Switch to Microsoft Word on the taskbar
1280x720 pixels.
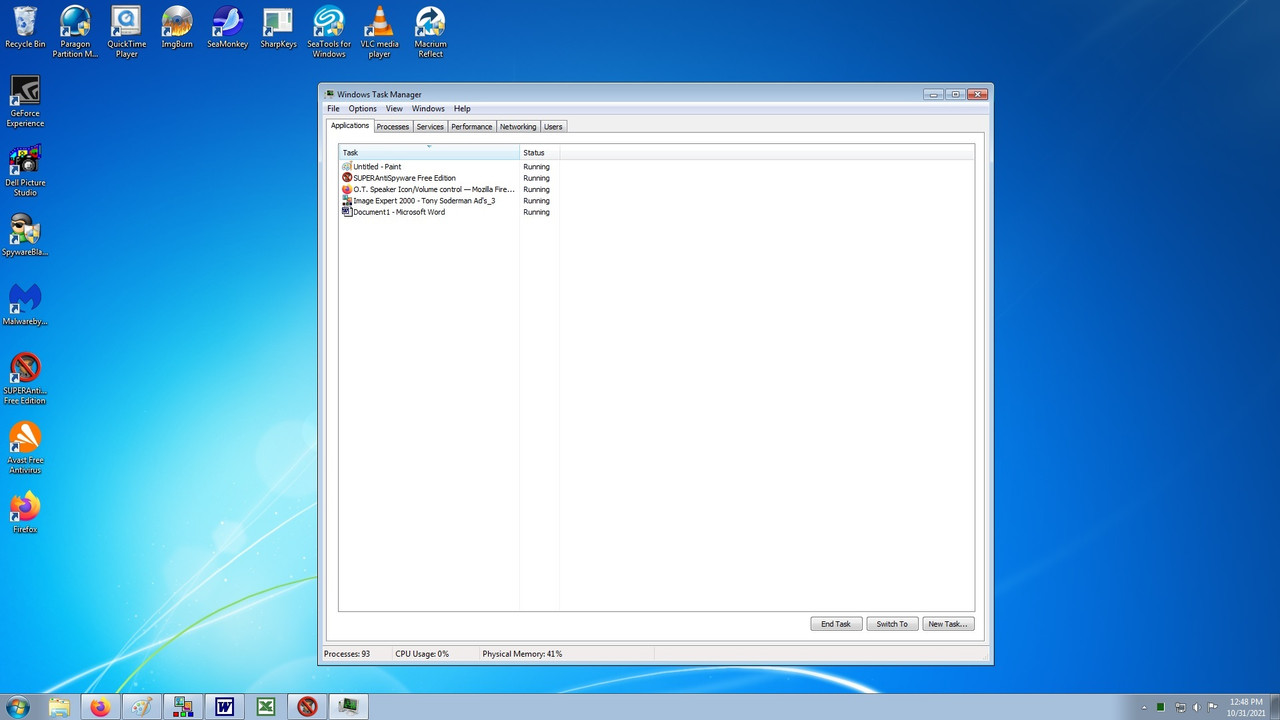coord(224,707)
